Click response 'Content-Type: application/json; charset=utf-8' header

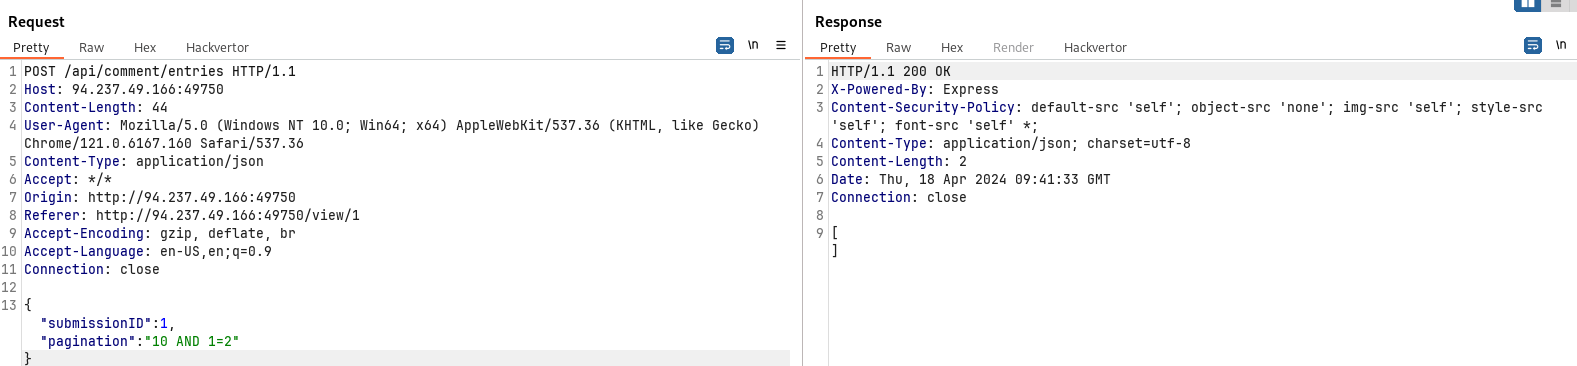1011,143
